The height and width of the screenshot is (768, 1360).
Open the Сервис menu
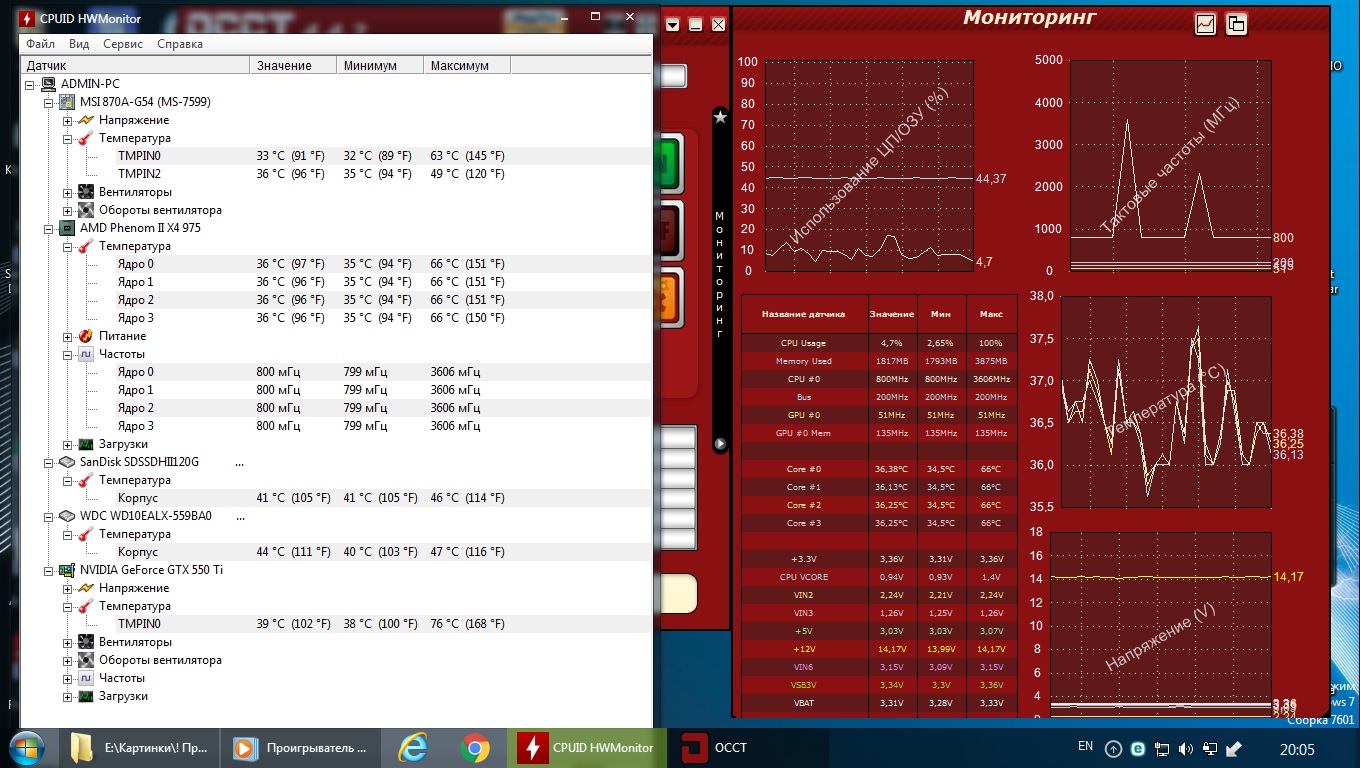pyautogui.click(x=123, y=44)
